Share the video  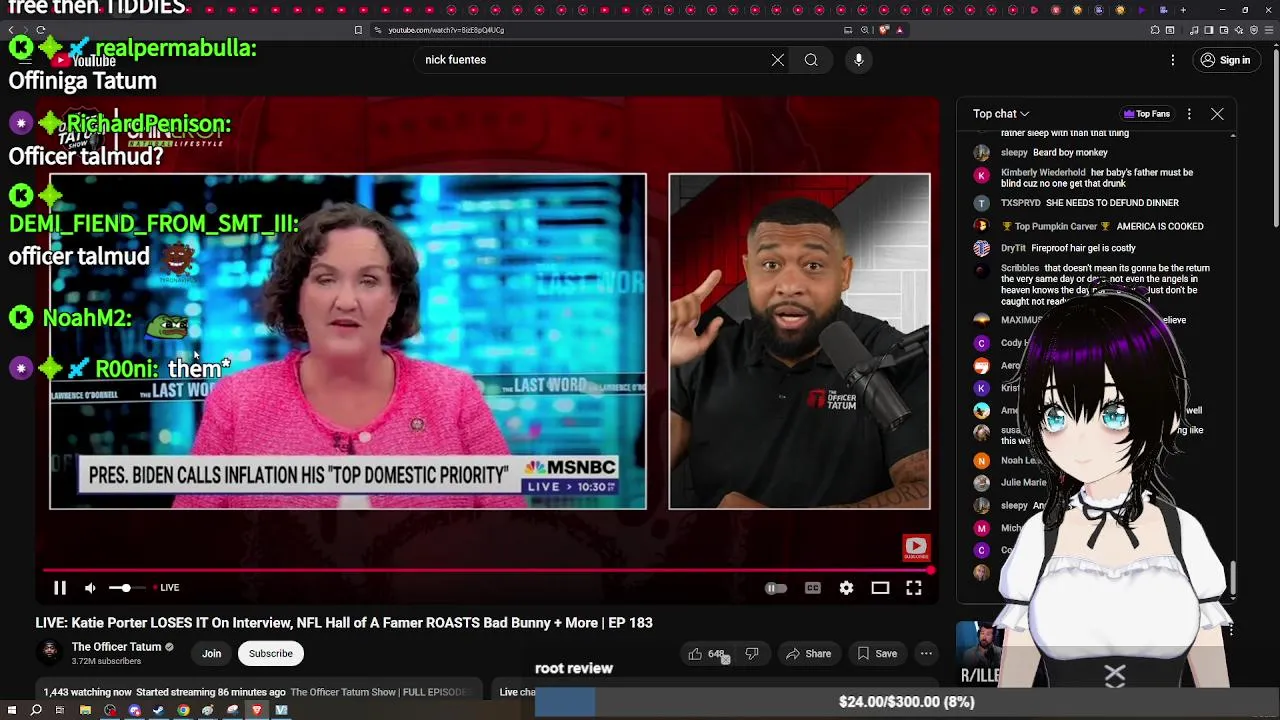click(808, 654)
